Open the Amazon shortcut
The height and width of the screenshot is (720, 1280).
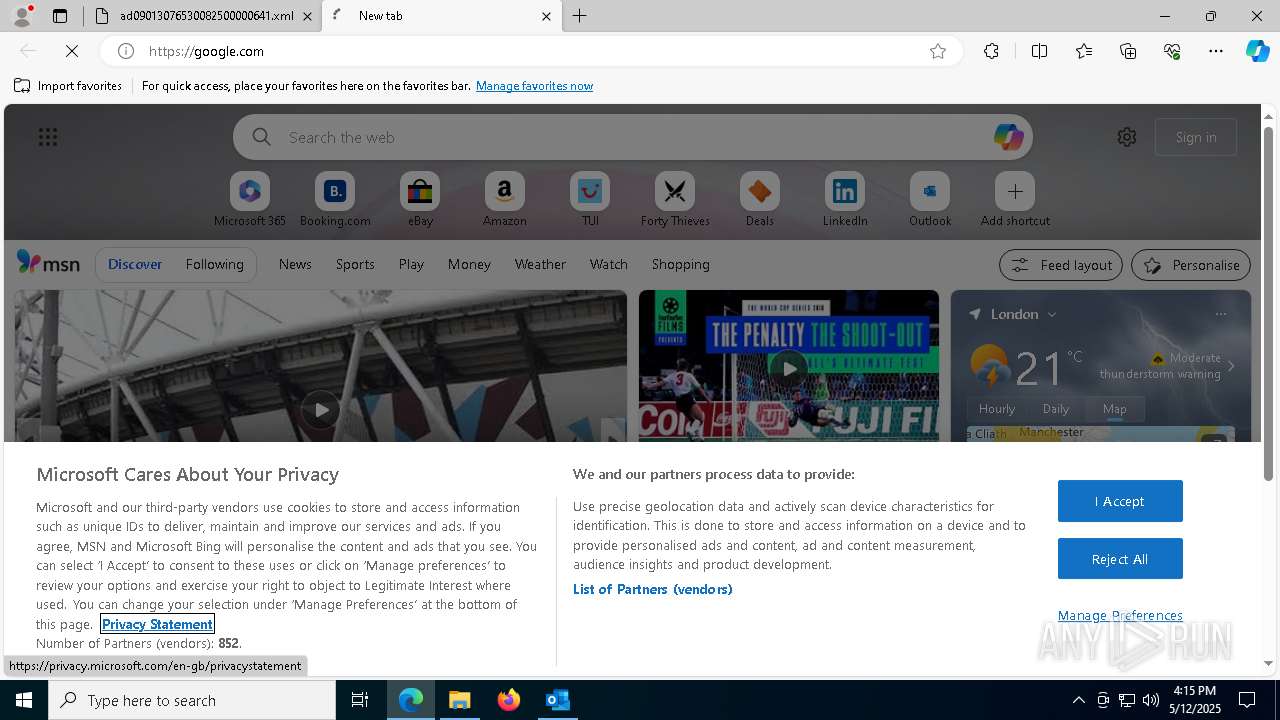click(505, 199)
